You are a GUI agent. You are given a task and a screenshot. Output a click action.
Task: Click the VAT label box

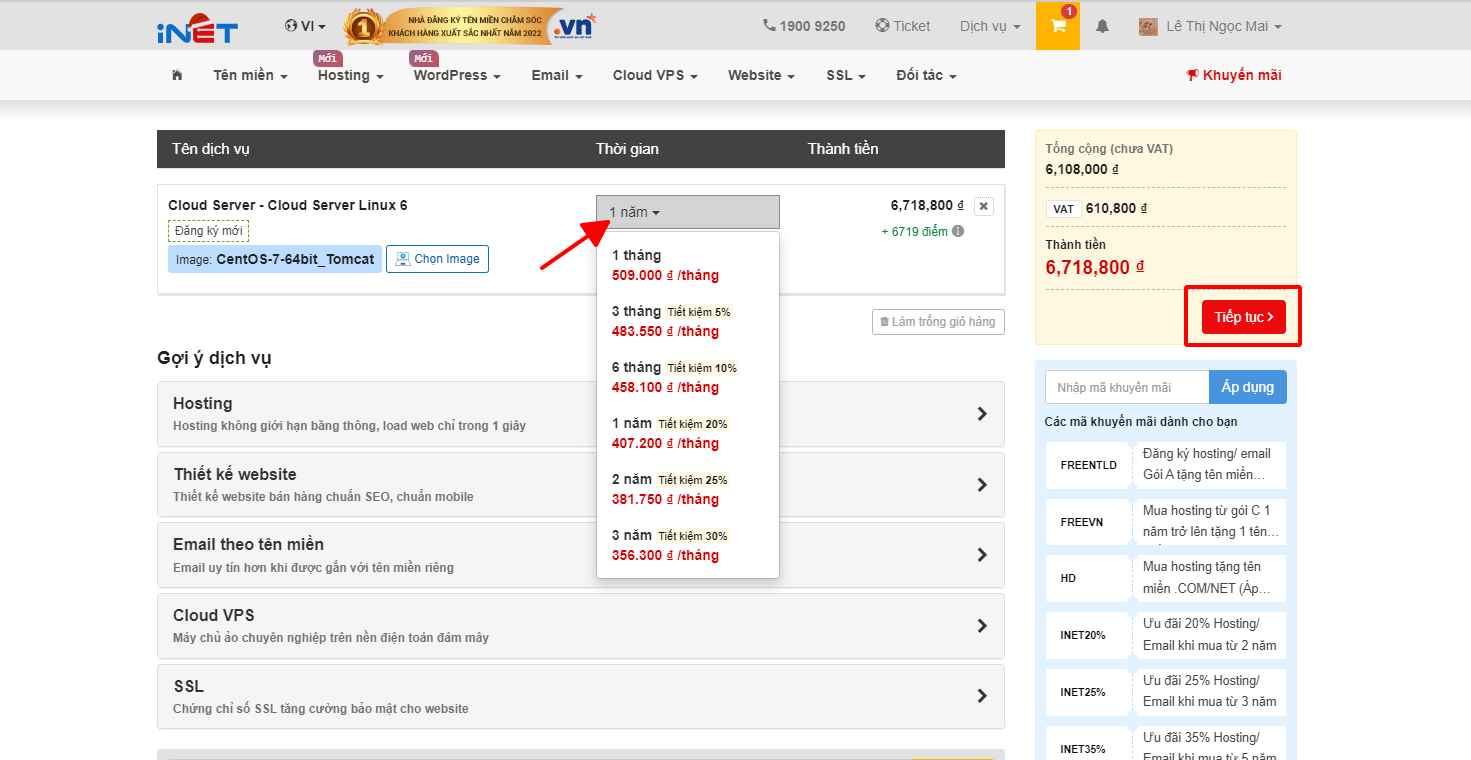[x=1063, y=209]
